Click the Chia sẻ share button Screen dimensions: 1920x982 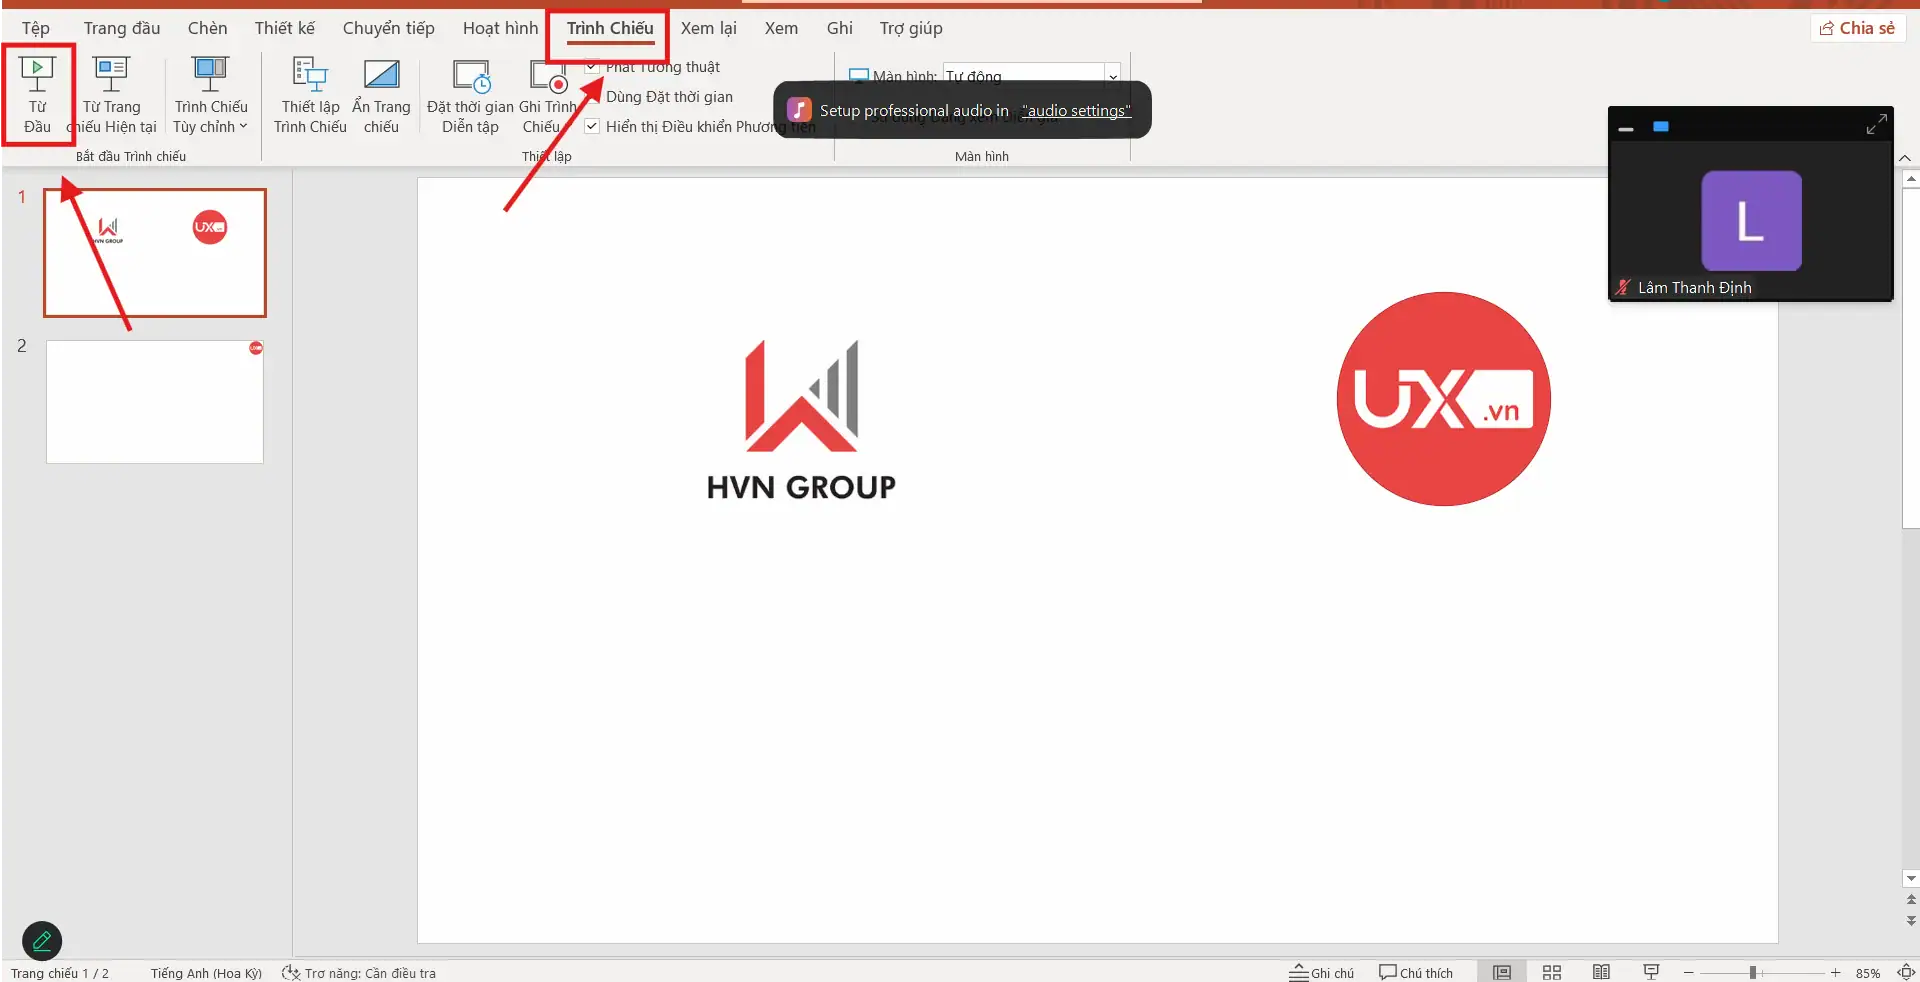[1857, 28]
